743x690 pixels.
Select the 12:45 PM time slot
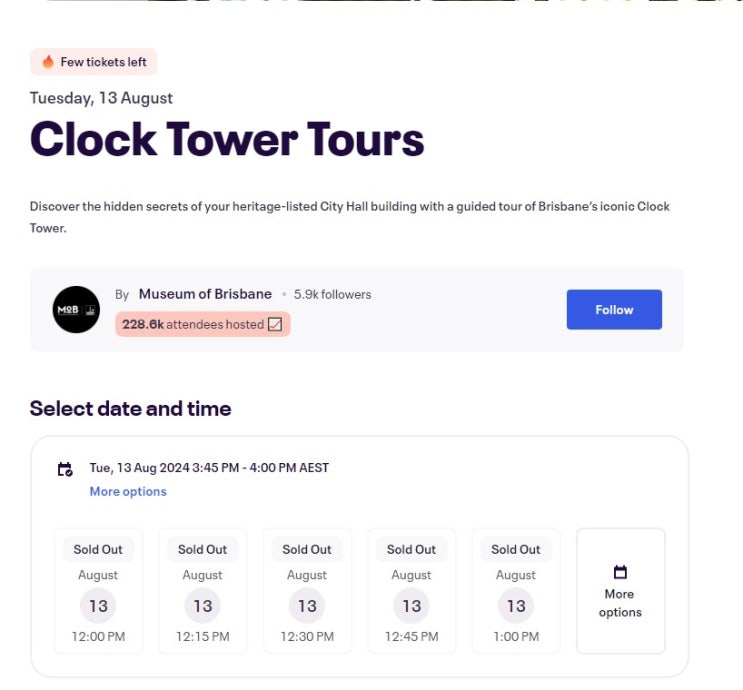pyautogui.click(x=412, y=591)
